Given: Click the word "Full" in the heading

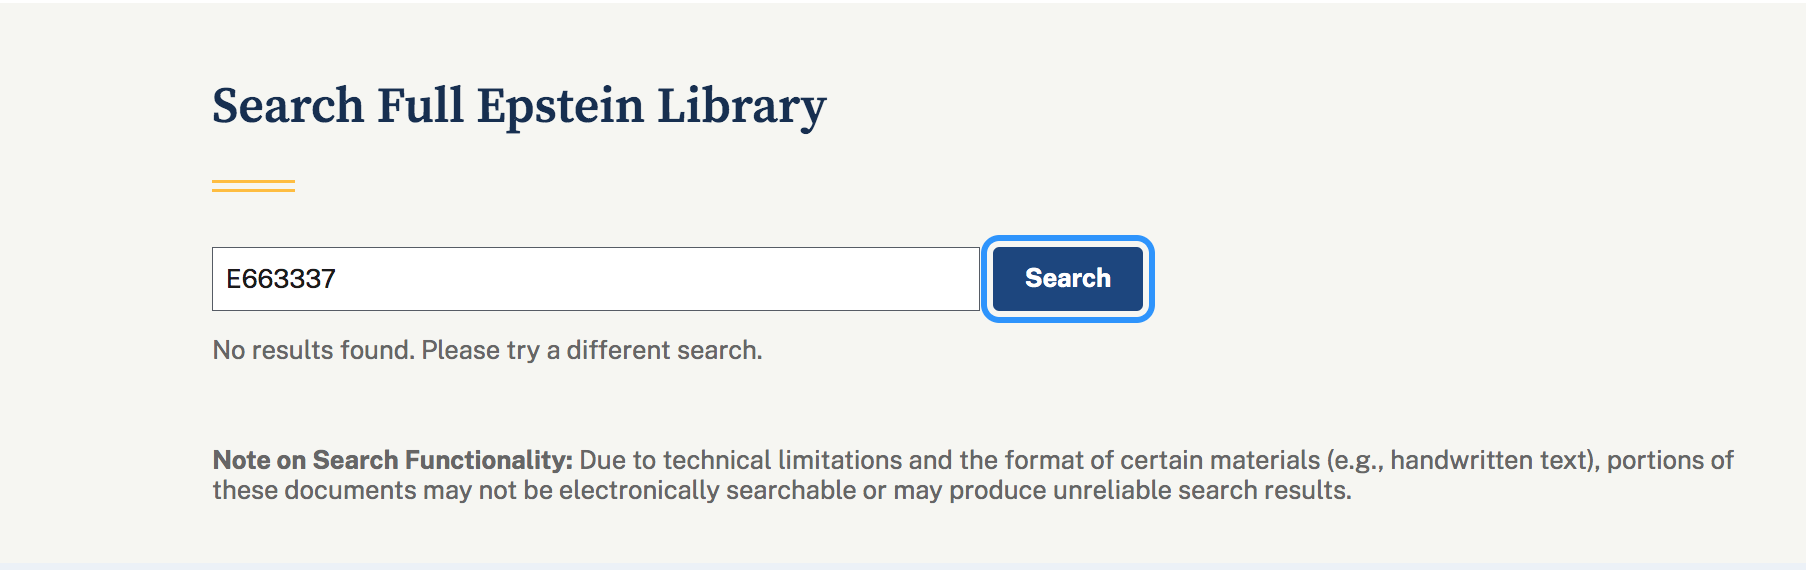Looking at the screenshot, I should (x=420, y=106).
